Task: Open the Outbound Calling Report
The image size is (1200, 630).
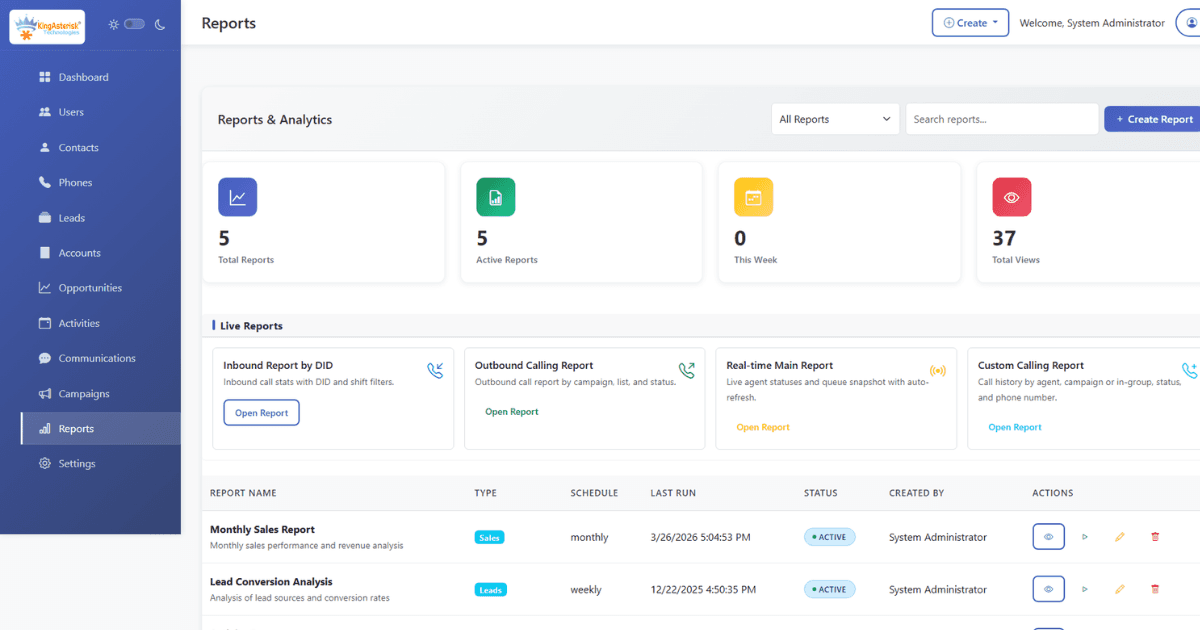Action: (x=512, y=412)
